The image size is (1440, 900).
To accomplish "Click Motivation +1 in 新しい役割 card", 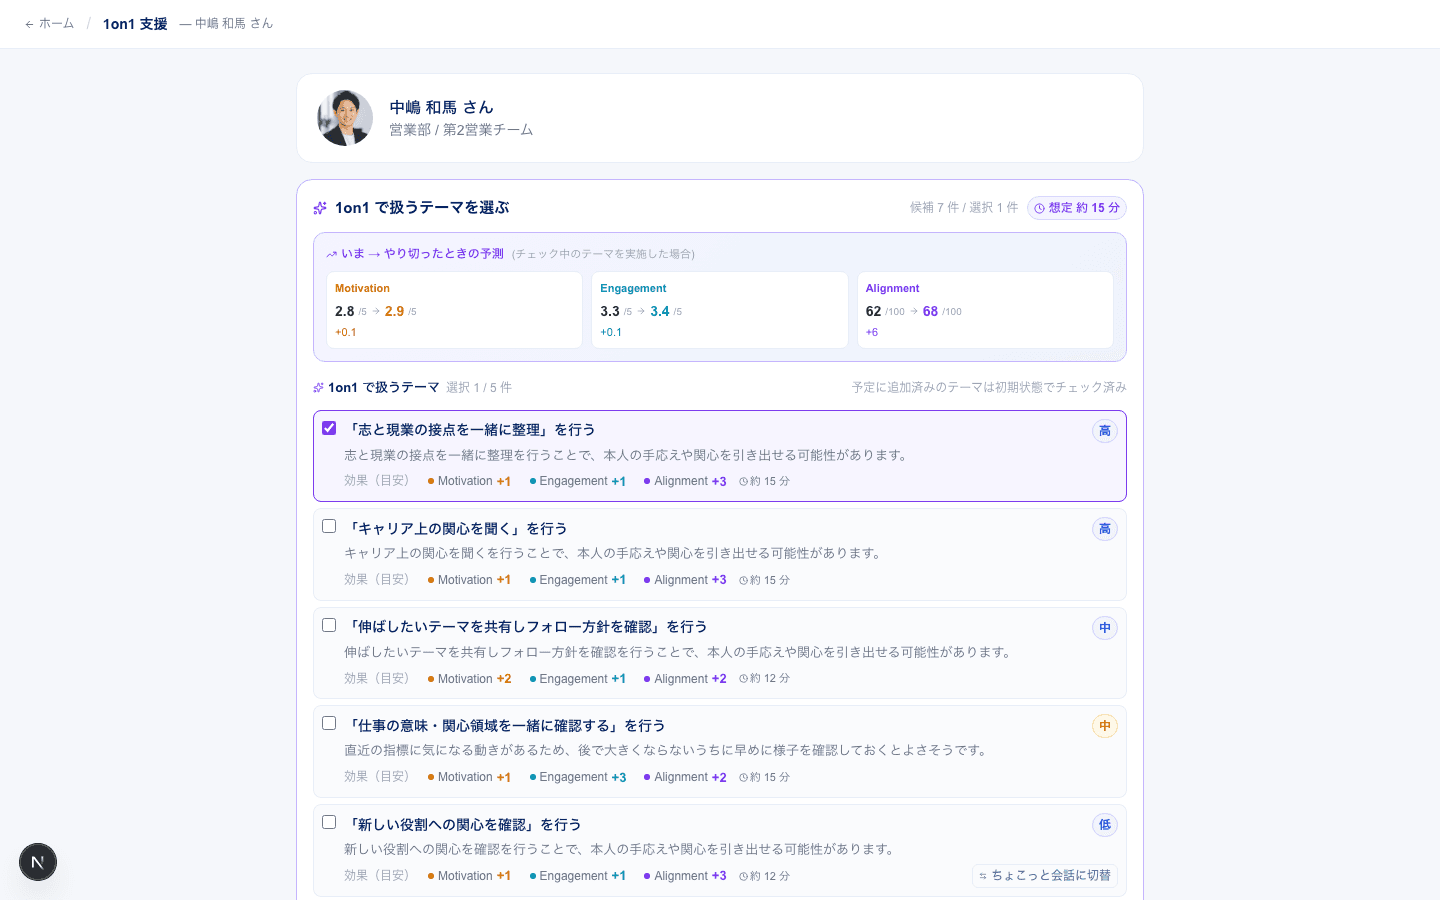I will [469, 876].
